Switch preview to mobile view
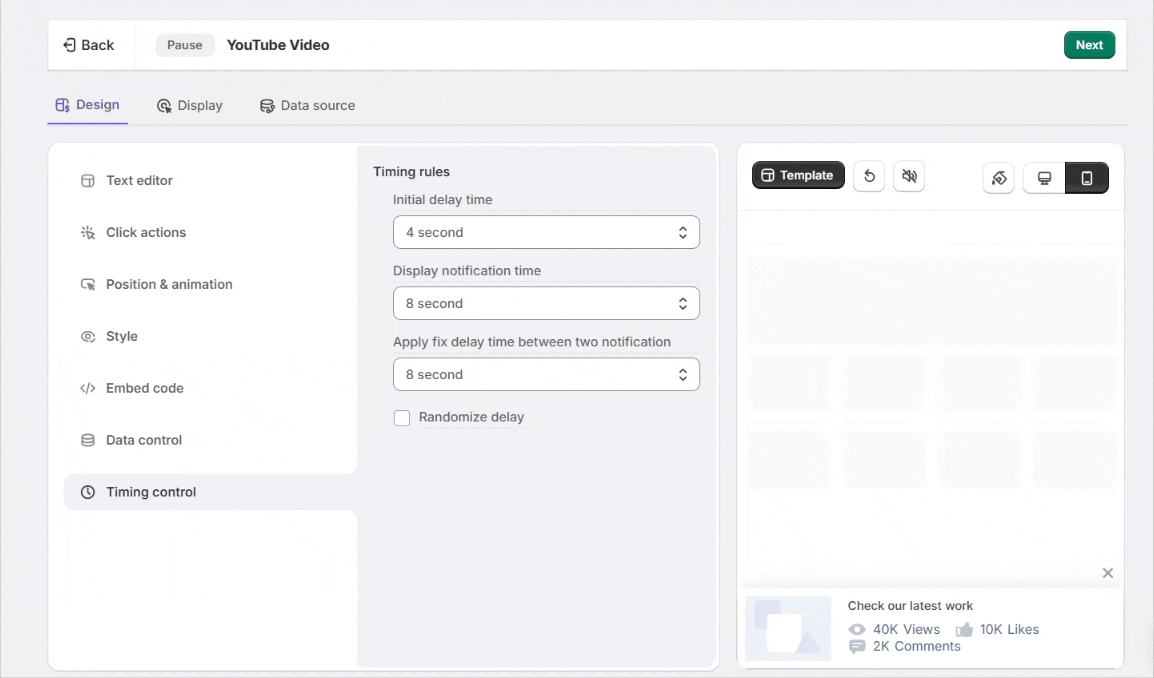Viewport: 1154px width, 678px height. (1087, 177)
